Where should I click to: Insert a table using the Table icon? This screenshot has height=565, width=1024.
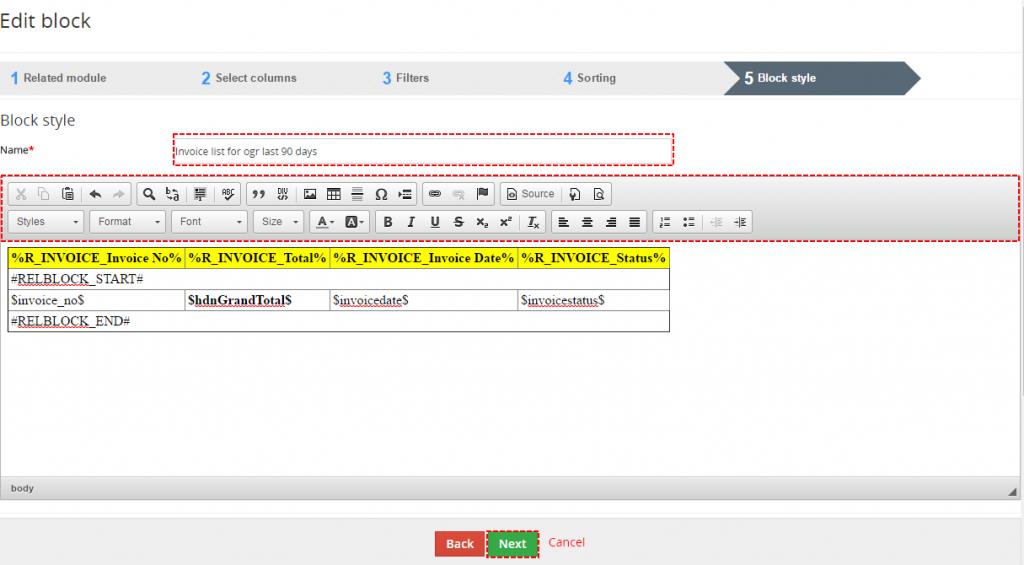334,194
